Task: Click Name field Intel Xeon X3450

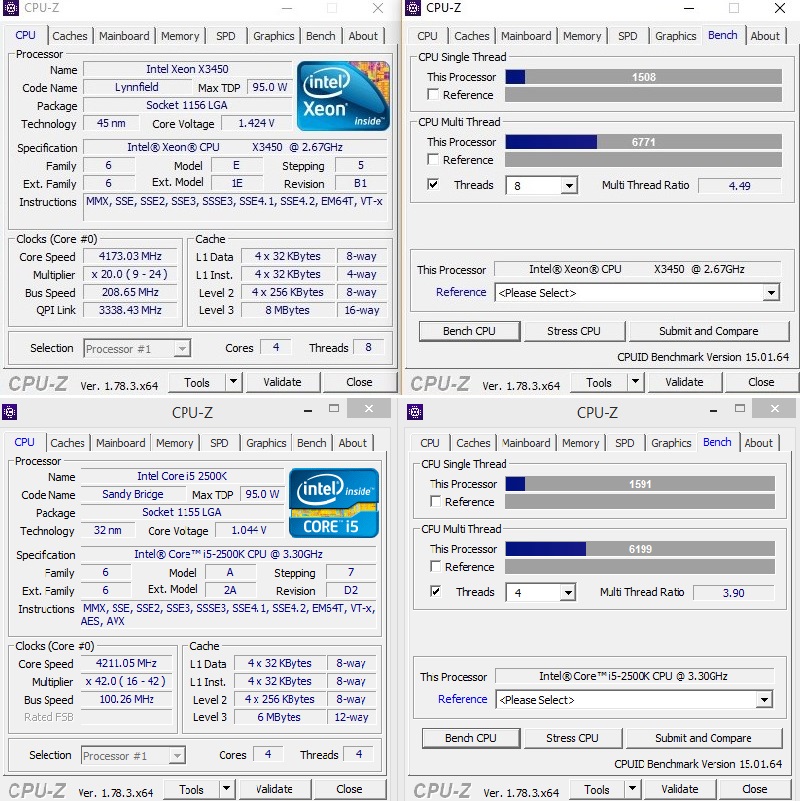Action: pyautogui.click(x=187, y=69)
